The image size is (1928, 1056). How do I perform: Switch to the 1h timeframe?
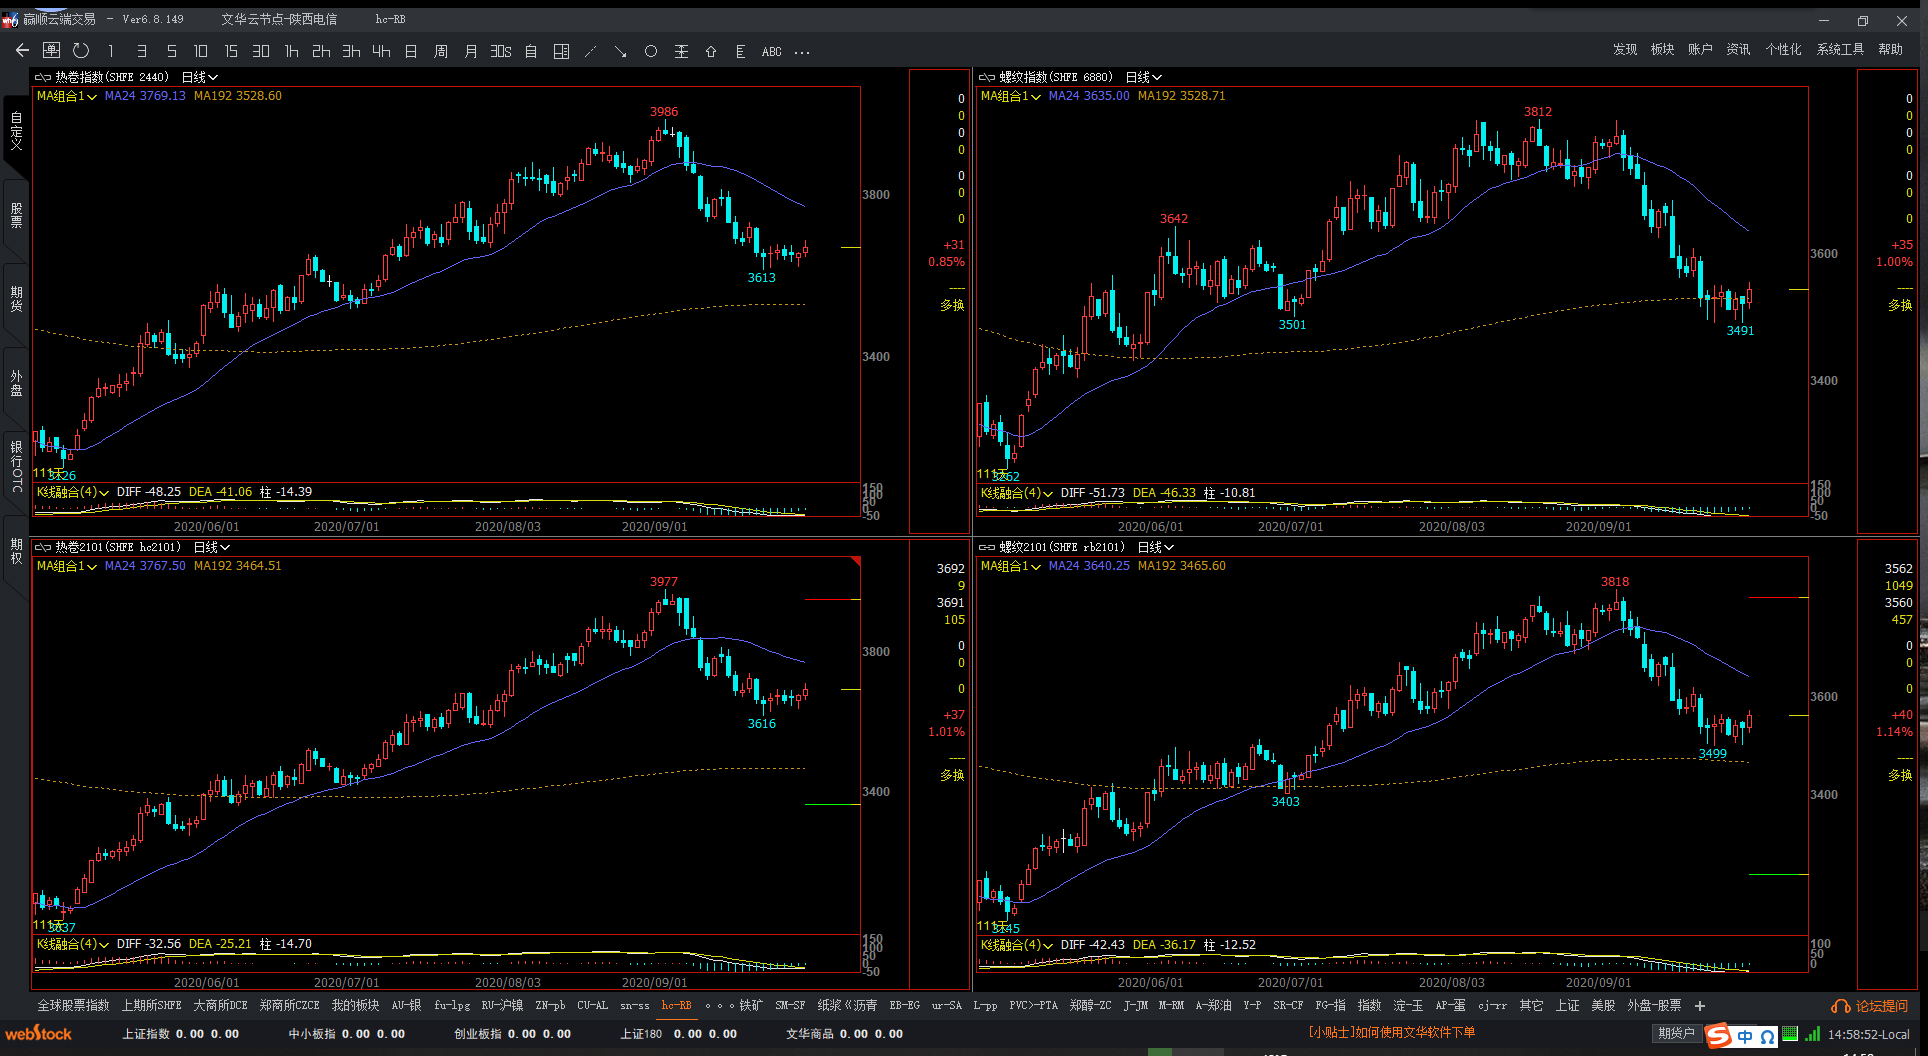(291, 51)
